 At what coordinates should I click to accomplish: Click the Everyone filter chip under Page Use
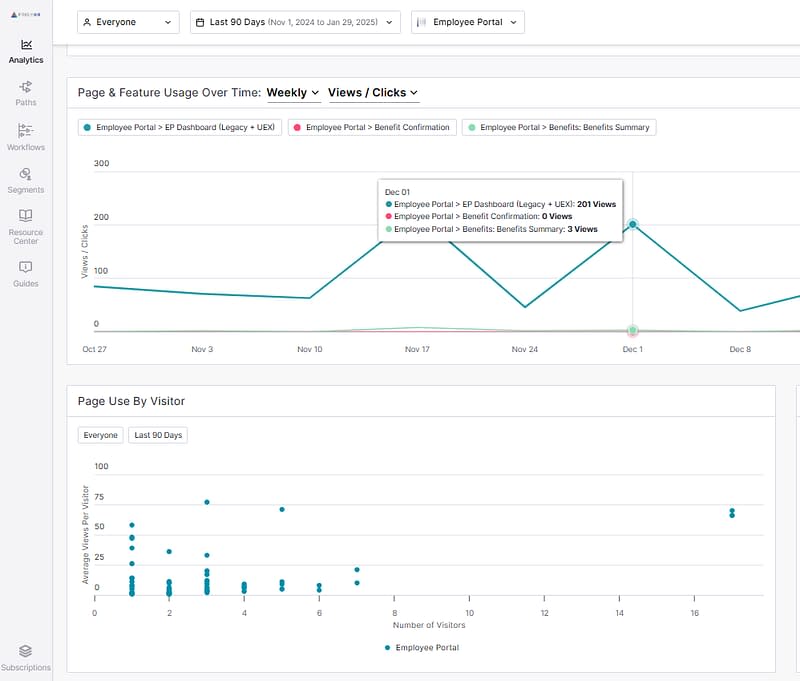click(101, 435)
